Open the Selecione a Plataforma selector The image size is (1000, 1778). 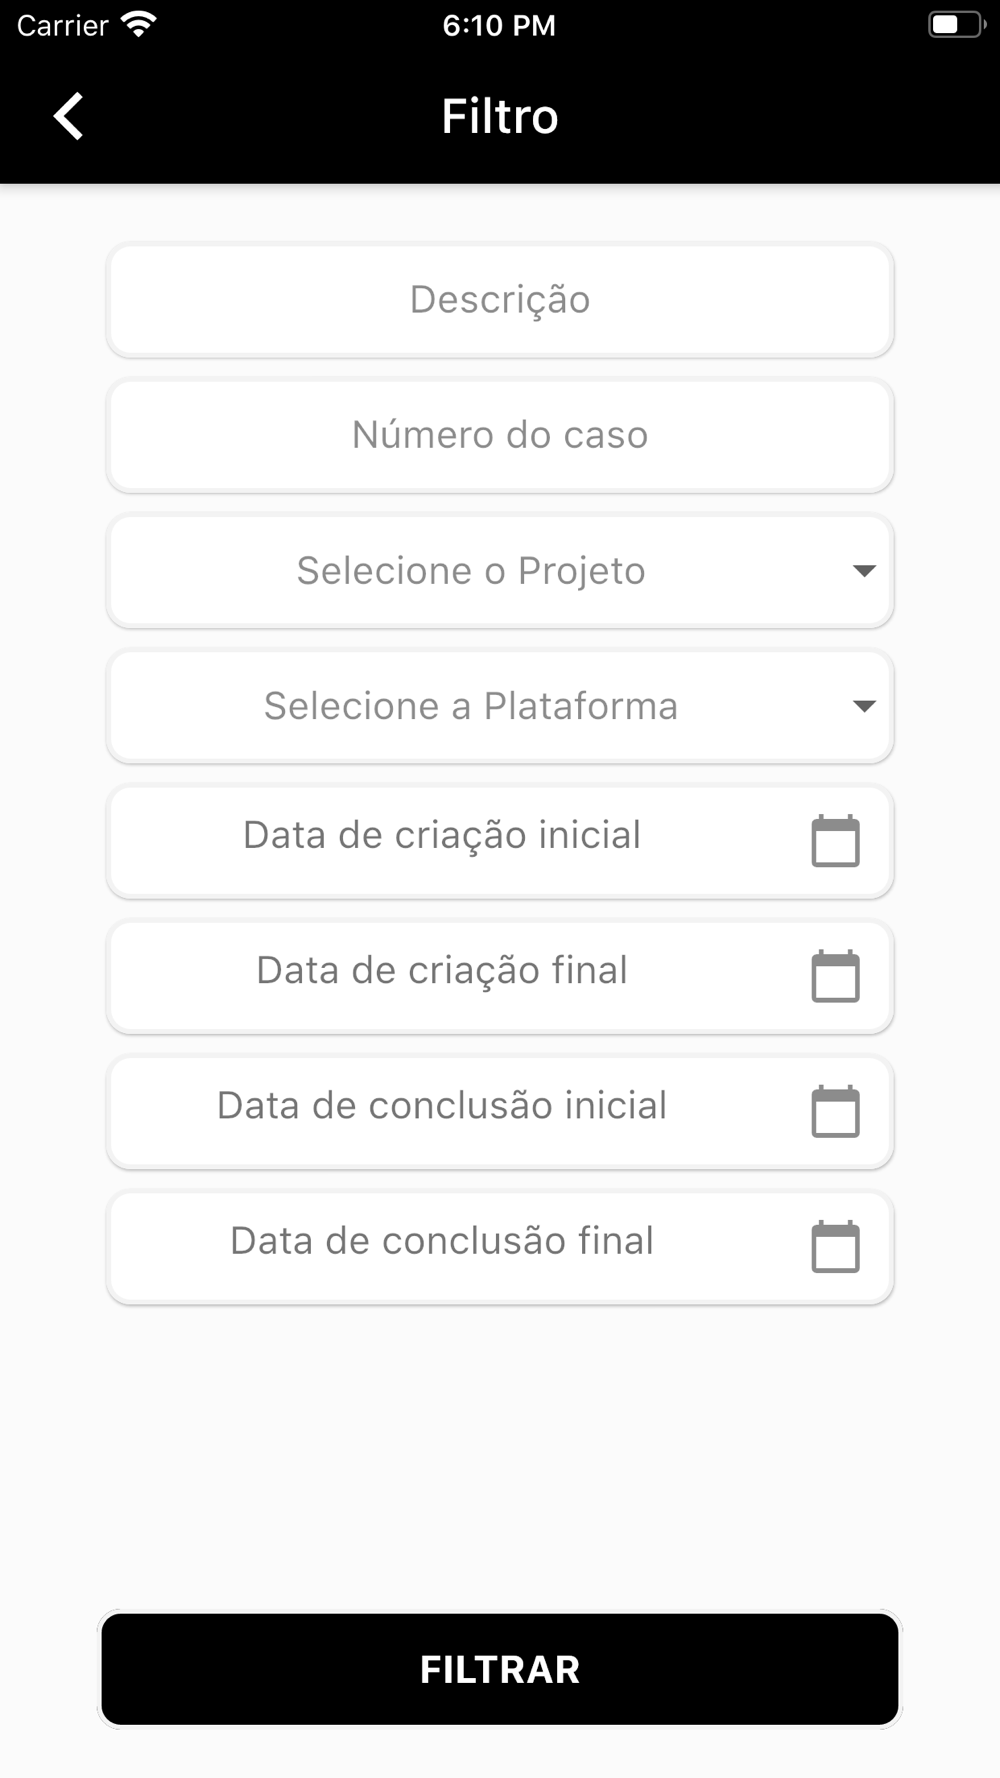(471, 706)
